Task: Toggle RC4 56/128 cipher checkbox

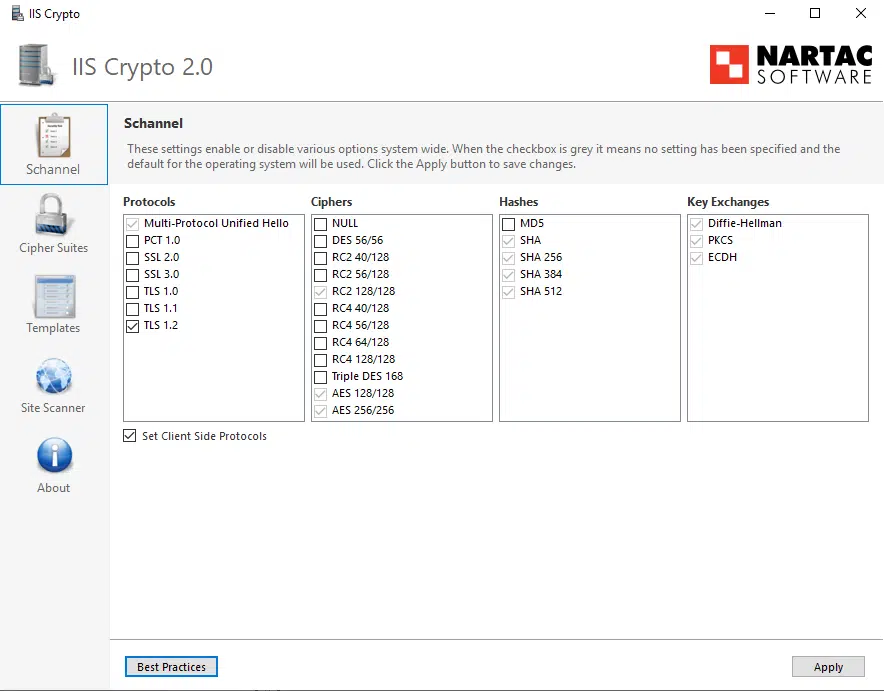Action: (x=320, y=326)
